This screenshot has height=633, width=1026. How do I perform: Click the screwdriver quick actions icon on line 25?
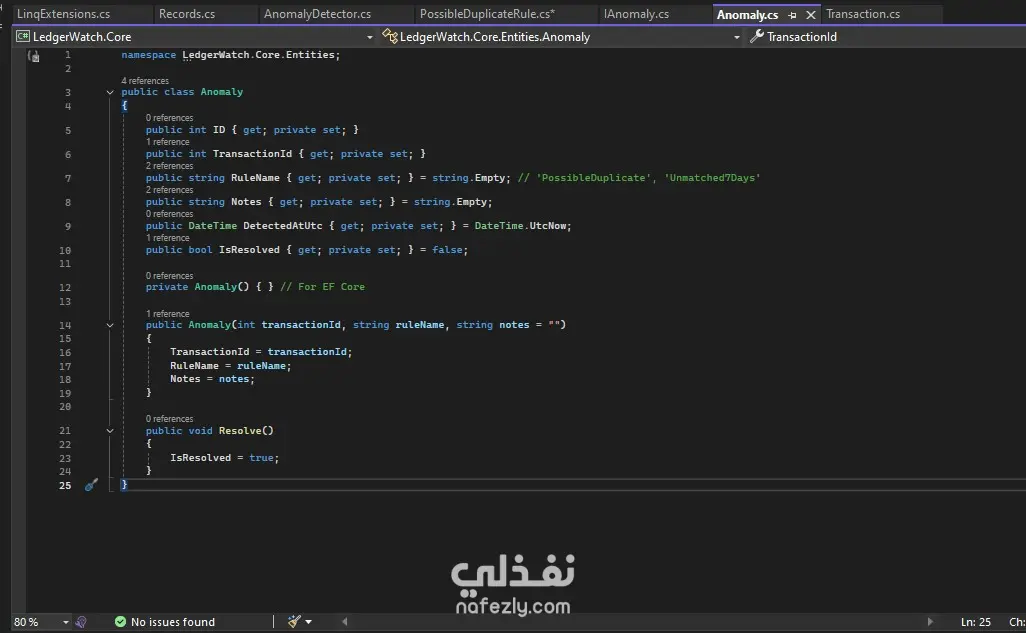click(x=91, y=485)
